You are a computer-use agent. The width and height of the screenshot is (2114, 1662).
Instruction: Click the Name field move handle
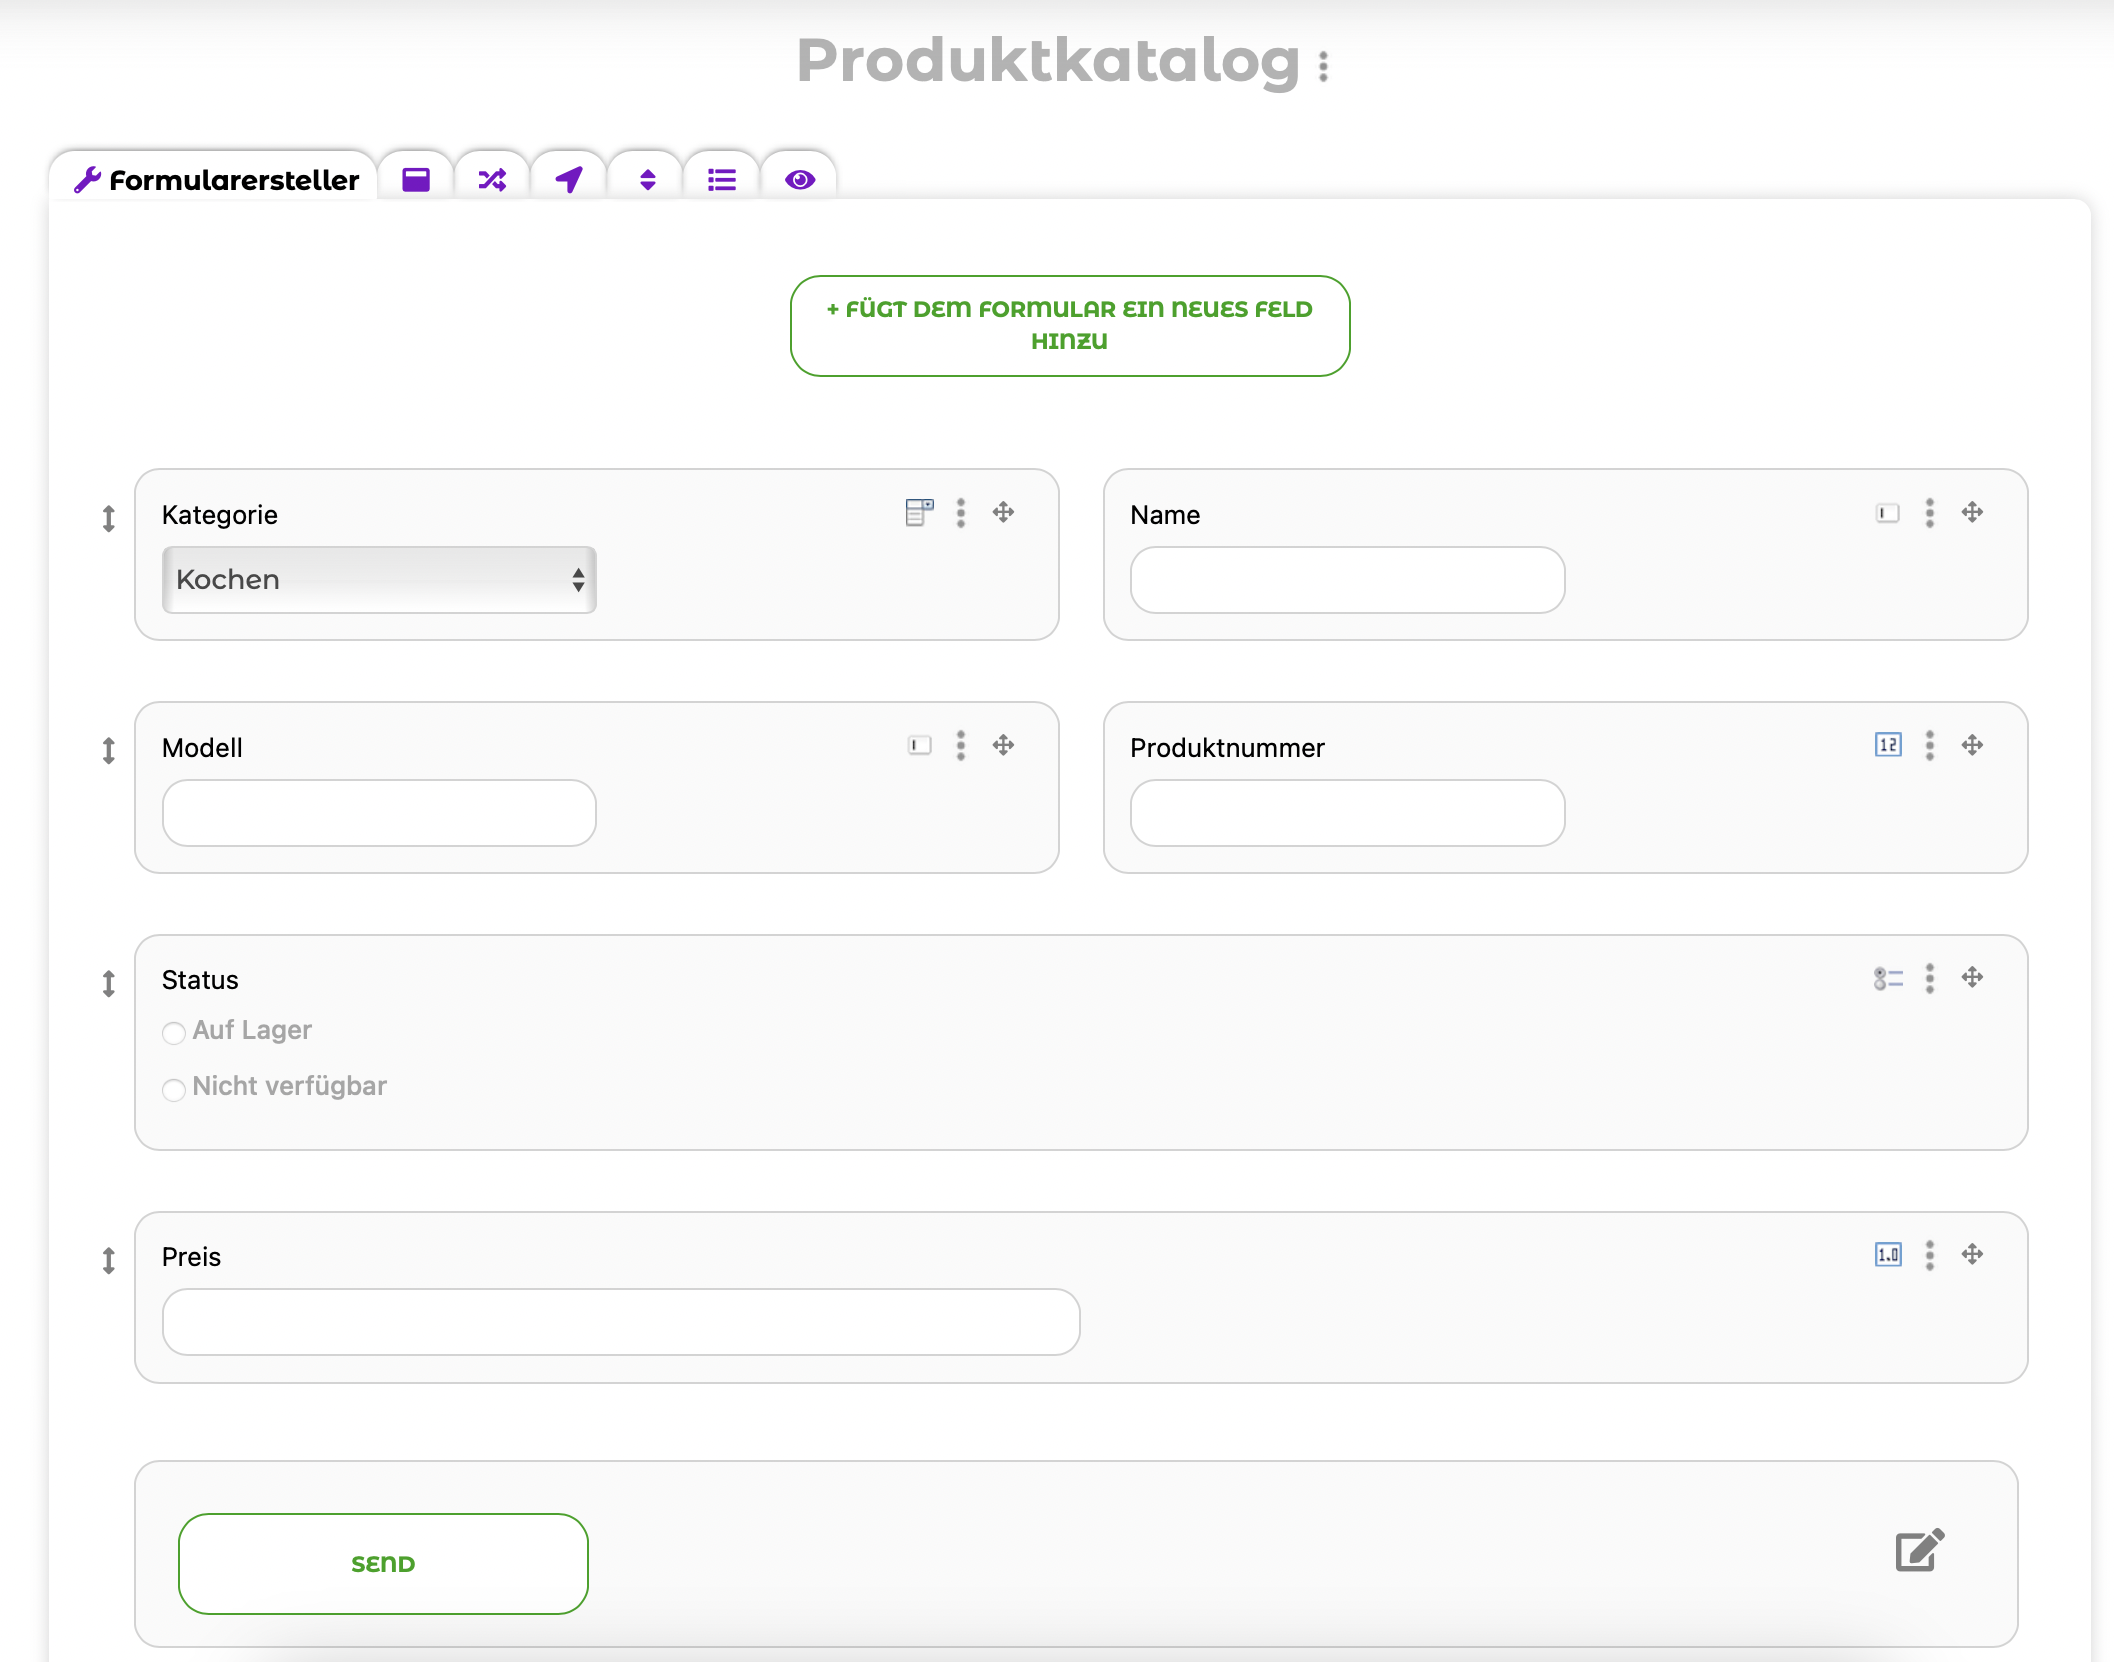click(x=1972, y=513)
